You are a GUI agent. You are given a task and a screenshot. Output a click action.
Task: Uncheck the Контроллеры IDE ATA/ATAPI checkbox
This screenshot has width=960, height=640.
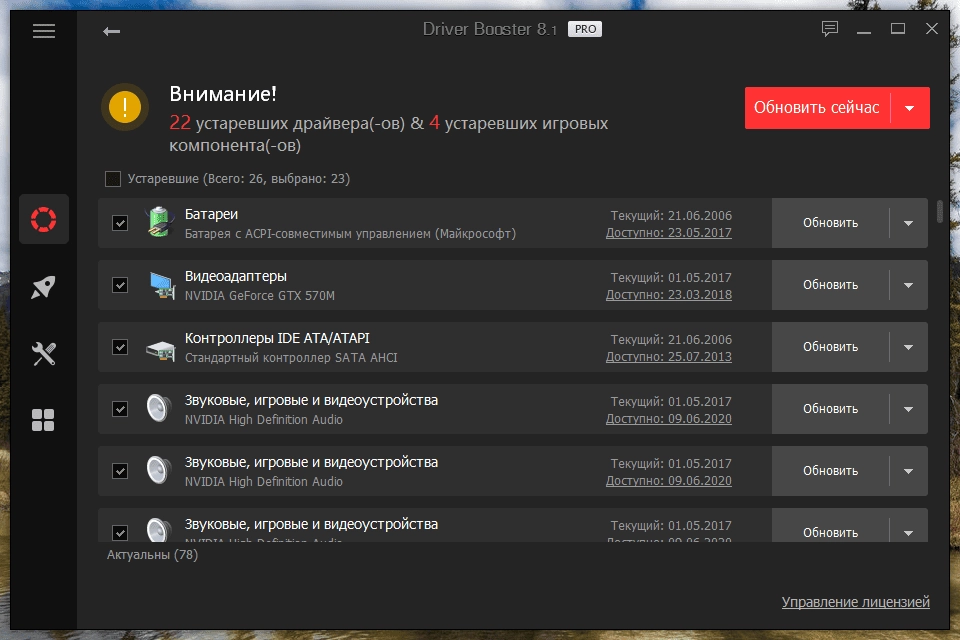(x=120, y=347)
